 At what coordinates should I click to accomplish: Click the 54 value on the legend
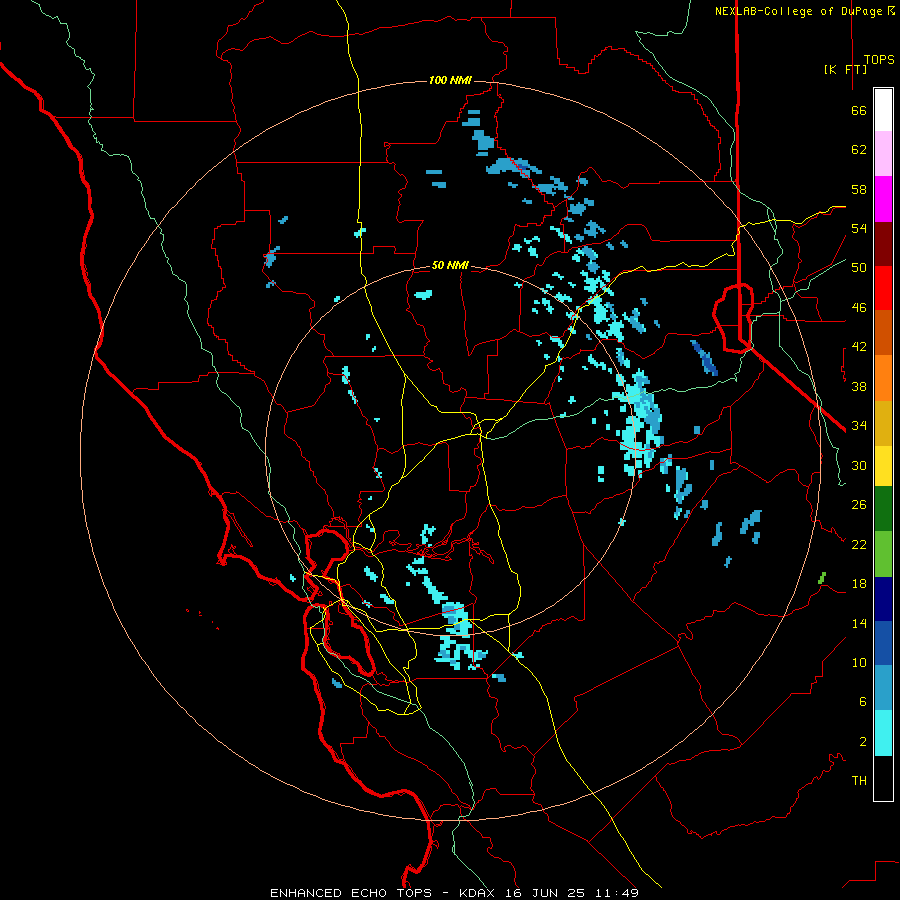pyautogui.click(x=859, y=228)
